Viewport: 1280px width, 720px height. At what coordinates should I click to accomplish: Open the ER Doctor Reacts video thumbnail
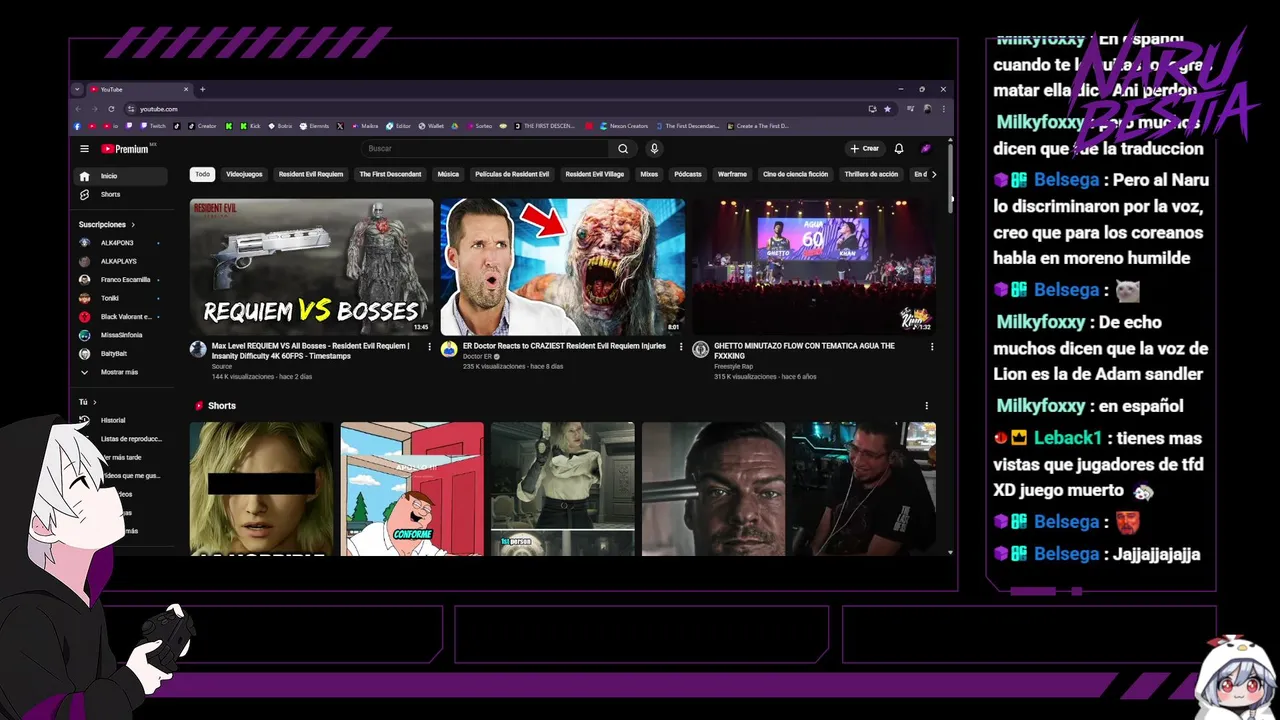click(563, 267)
